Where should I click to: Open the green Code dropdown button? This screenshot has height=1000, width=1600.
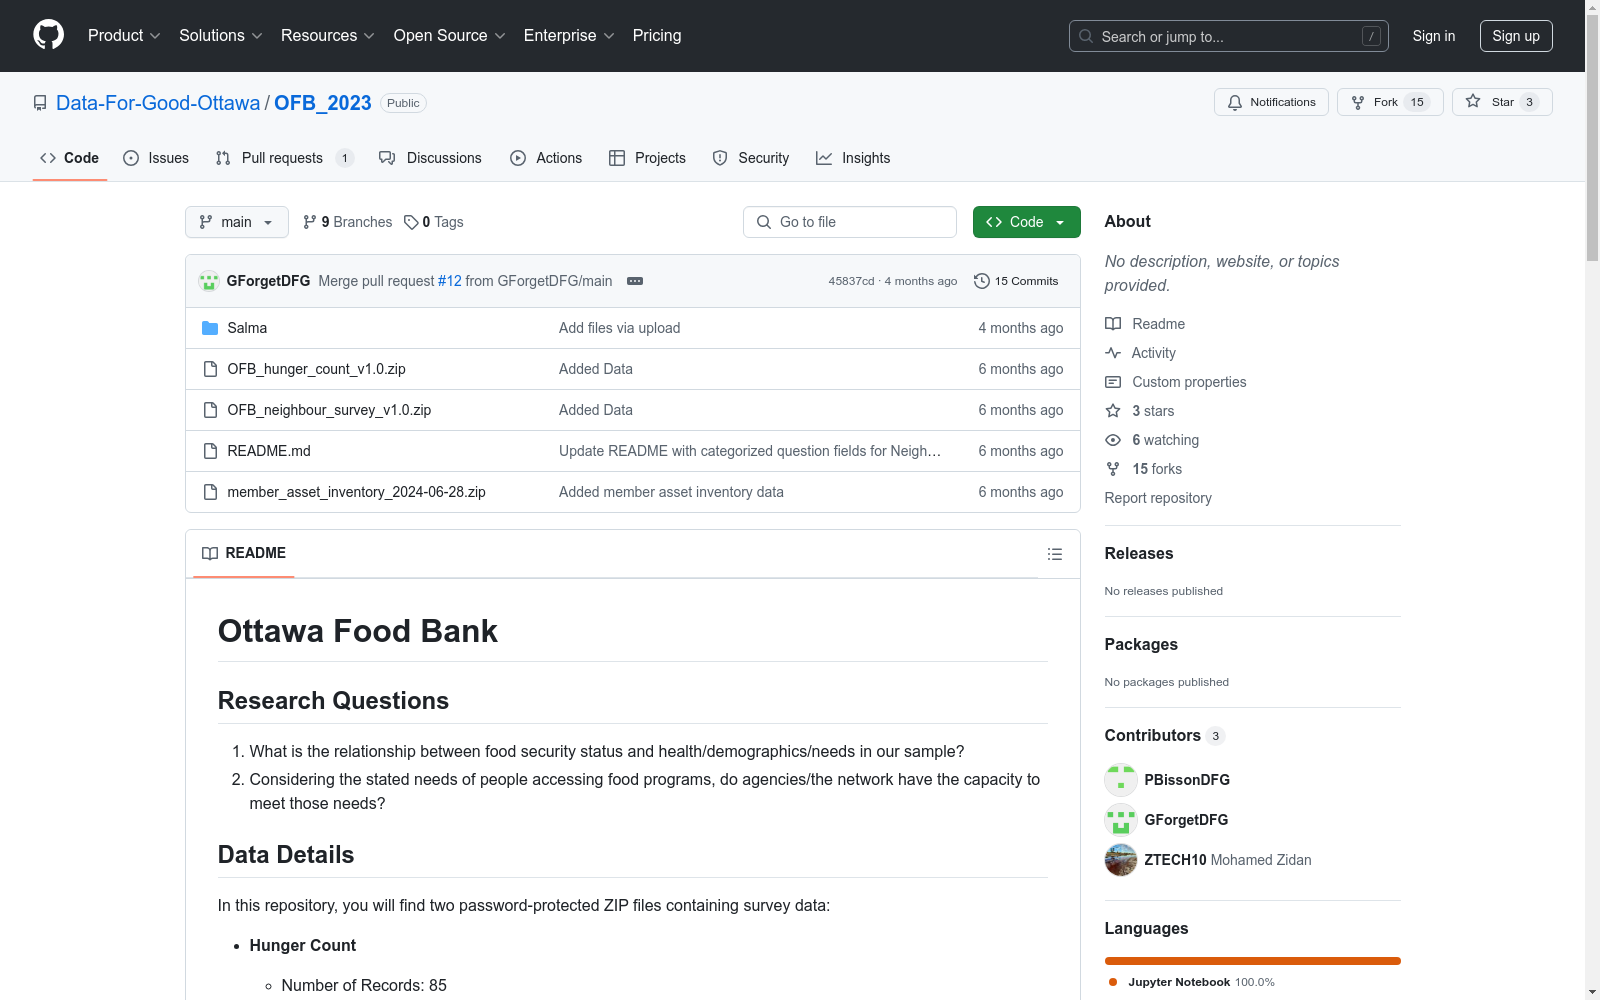point(1027,222)
